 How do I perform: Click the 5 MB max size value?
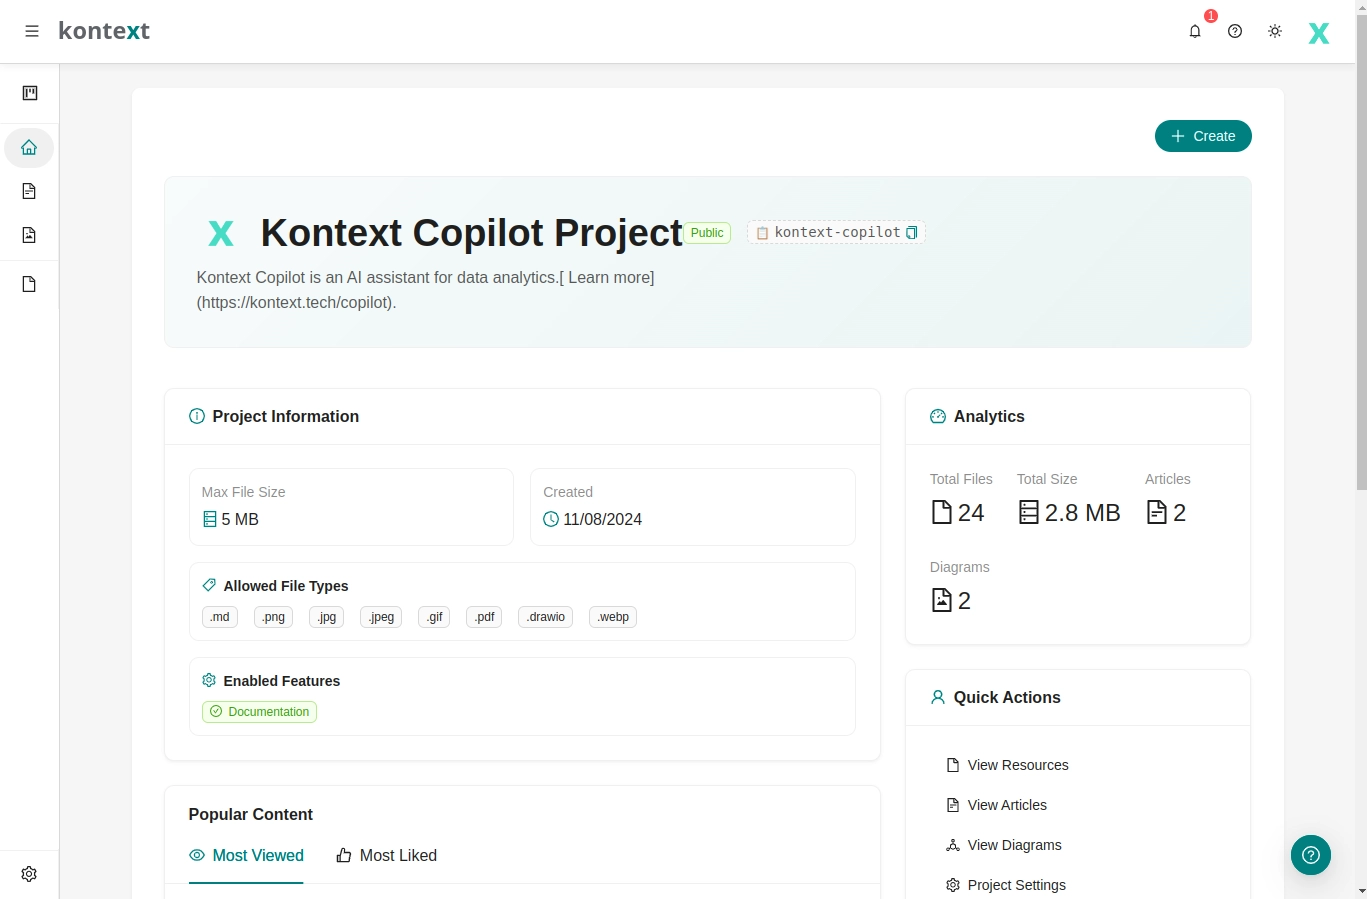coord(240,519)
